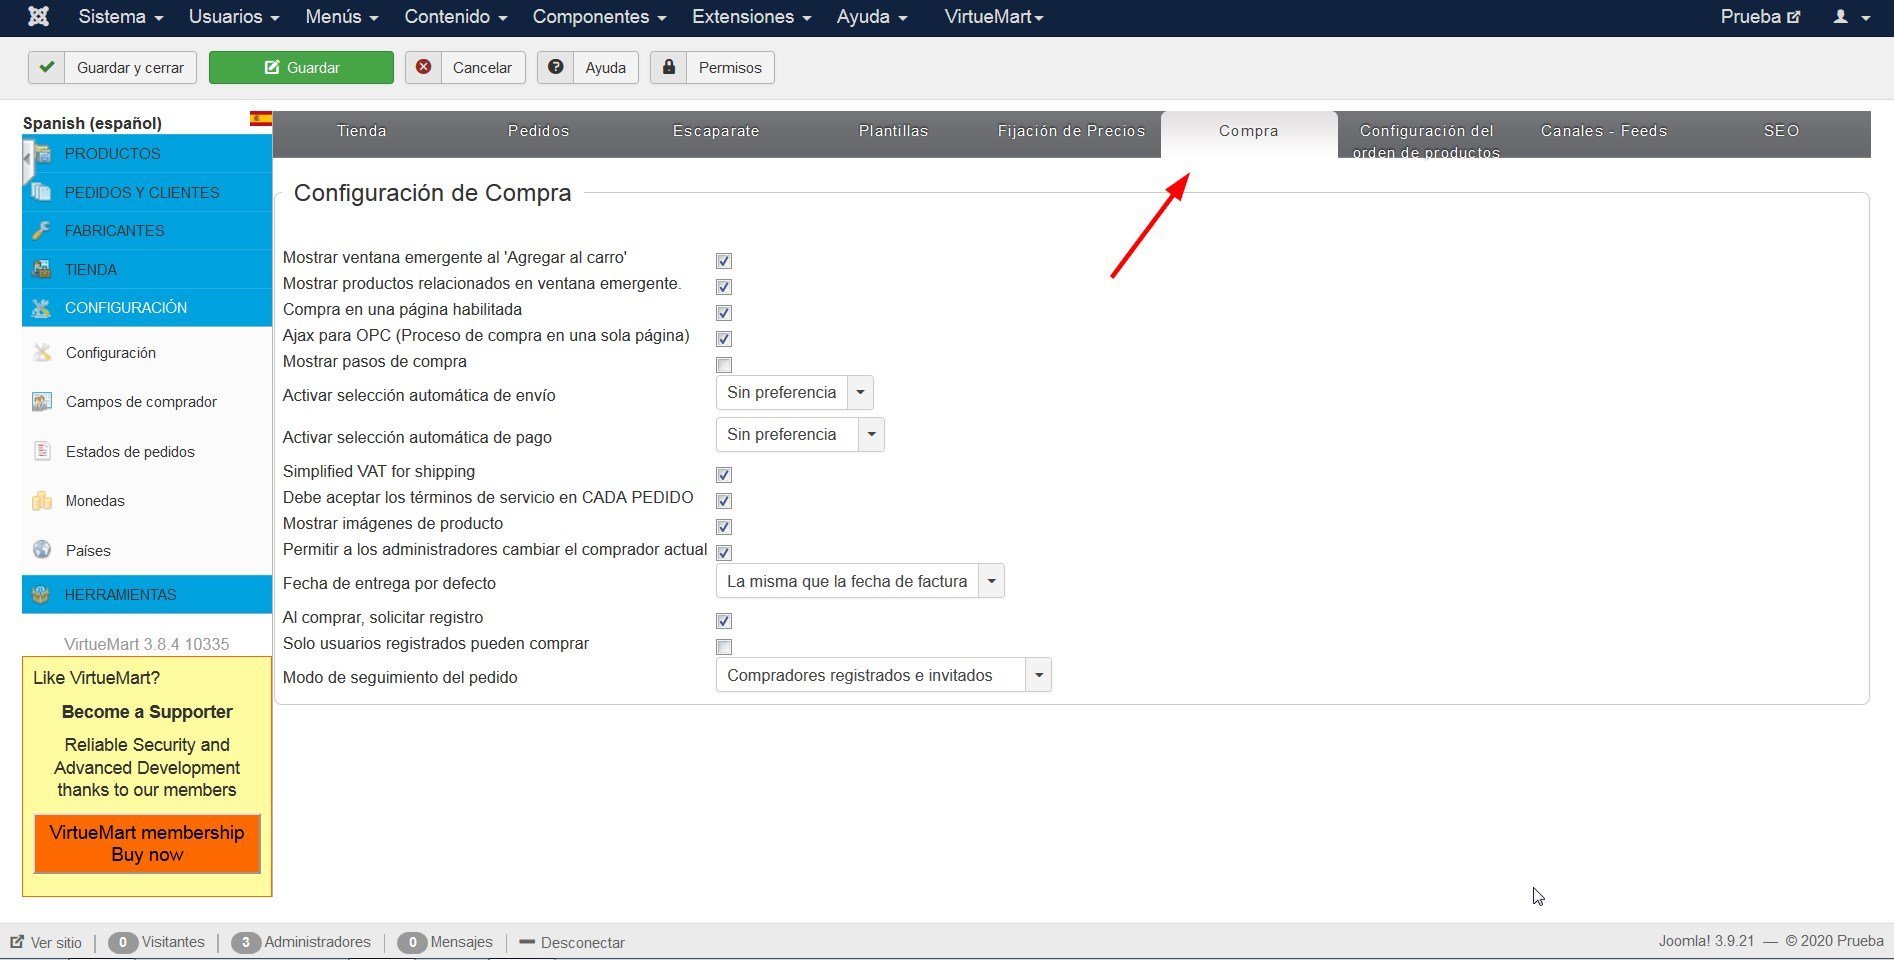This screenshot has width=1894, height=960.
Task: Open 'Activar selección automática de envío' dropdown
Action: pos(795,393)
